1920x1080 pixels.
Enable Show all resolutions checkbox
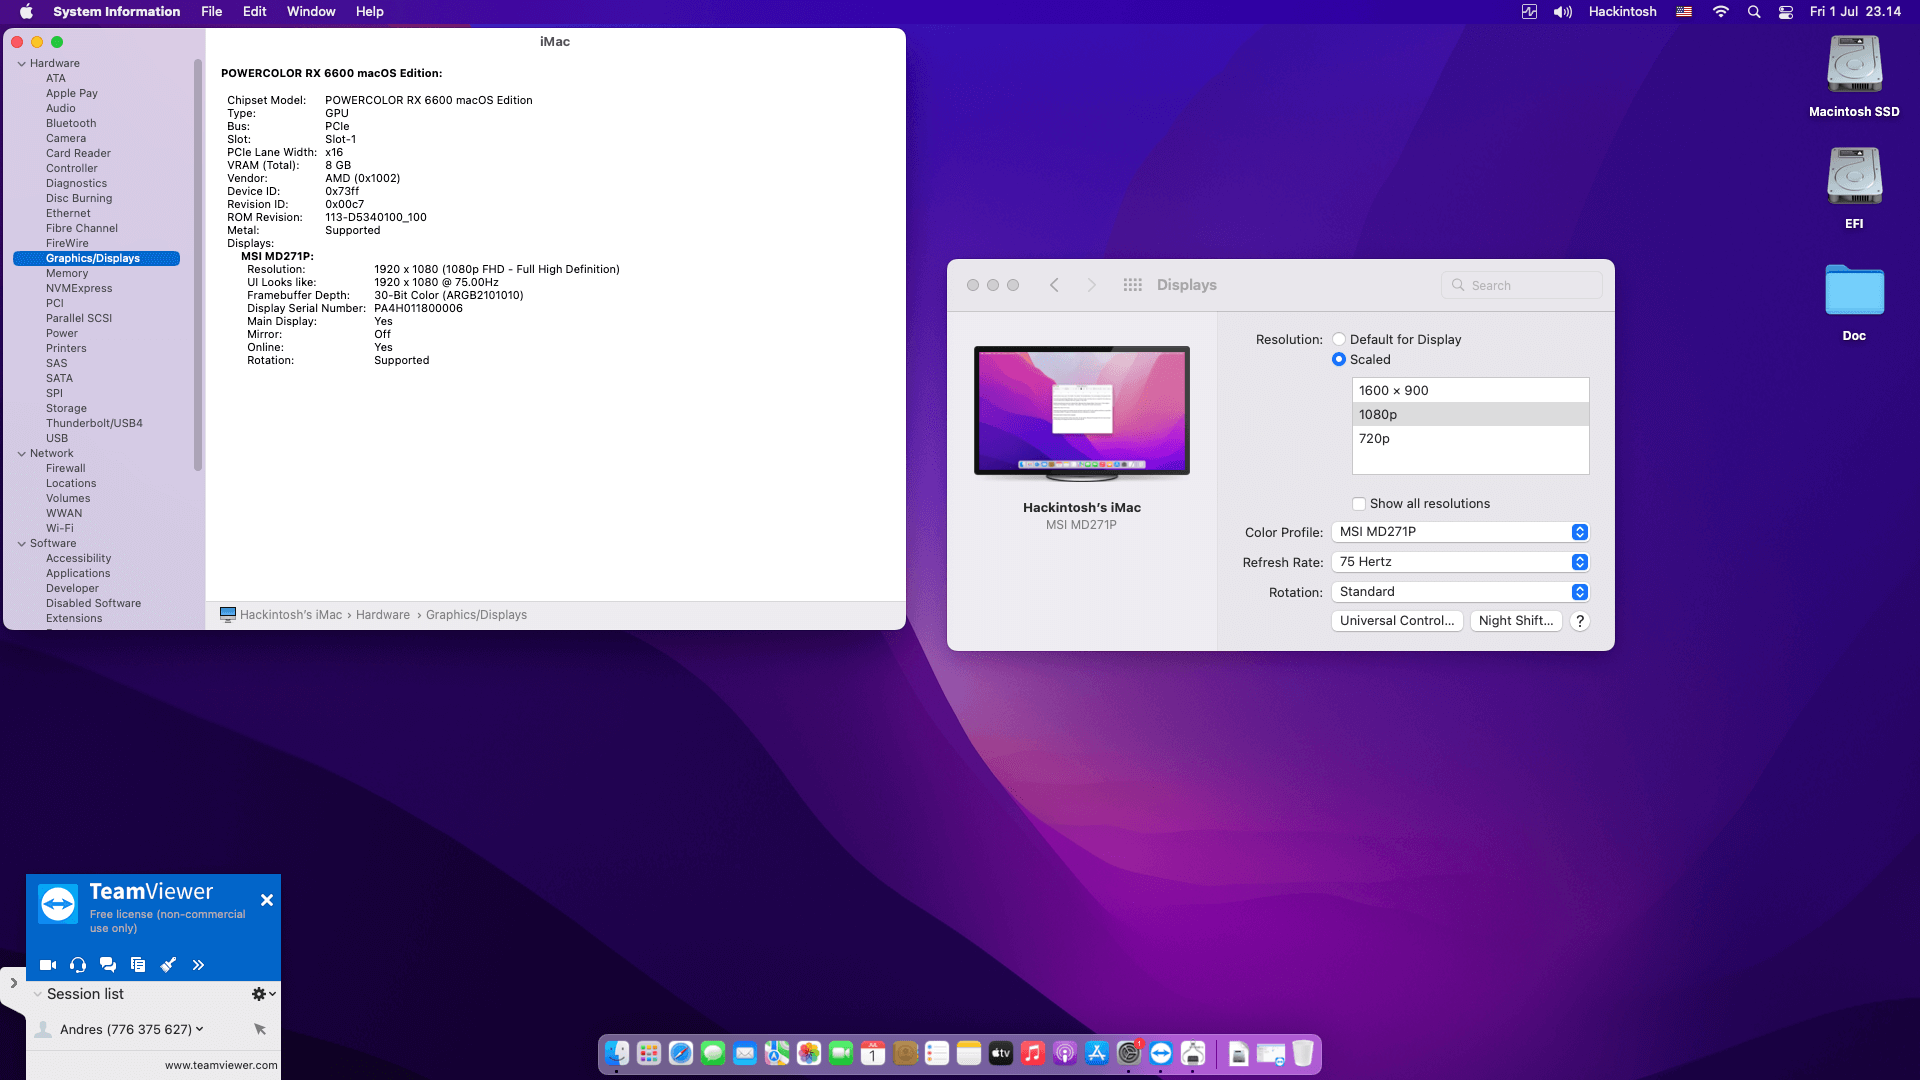tap(1359, 504)
